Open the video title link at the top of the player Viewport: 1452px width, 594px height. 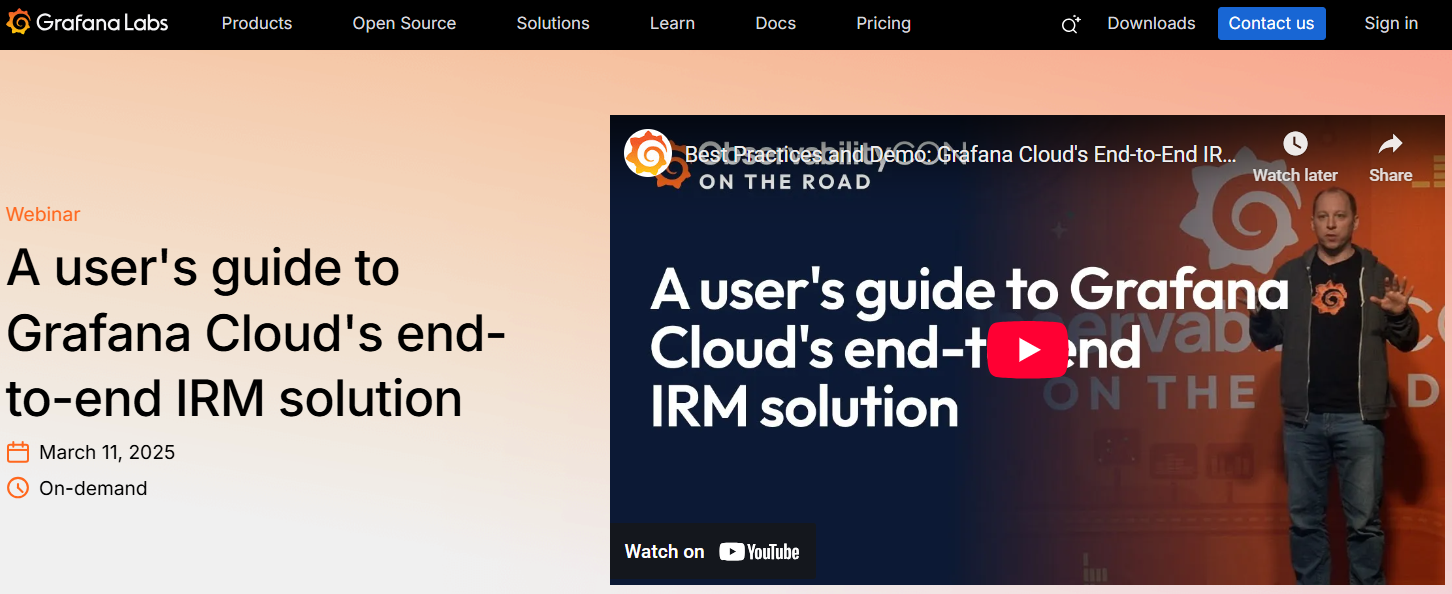tap(960, 155)
